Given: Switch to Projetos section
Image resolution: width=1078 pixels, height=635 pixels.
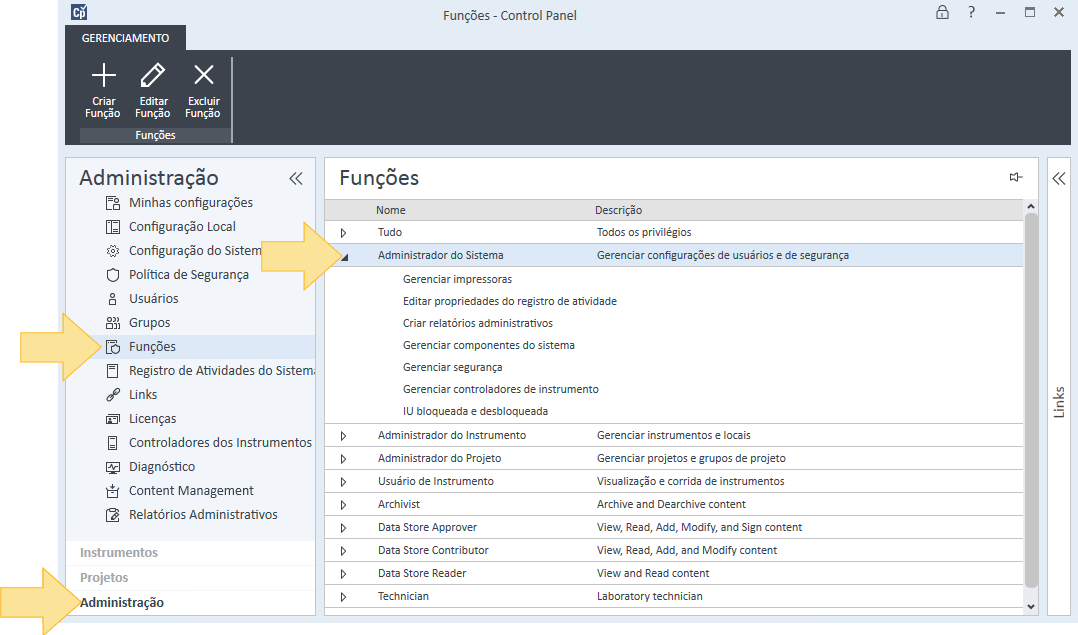Looking at the screenshot, I should [104, 577].
